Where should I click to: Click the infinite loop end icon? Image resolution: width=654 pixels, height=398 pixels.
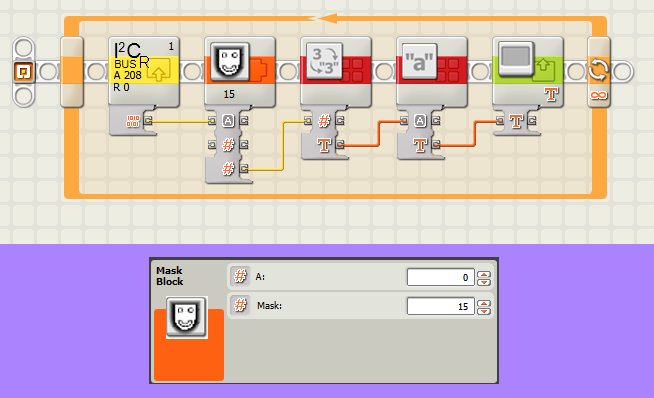(x=599, y=72)
